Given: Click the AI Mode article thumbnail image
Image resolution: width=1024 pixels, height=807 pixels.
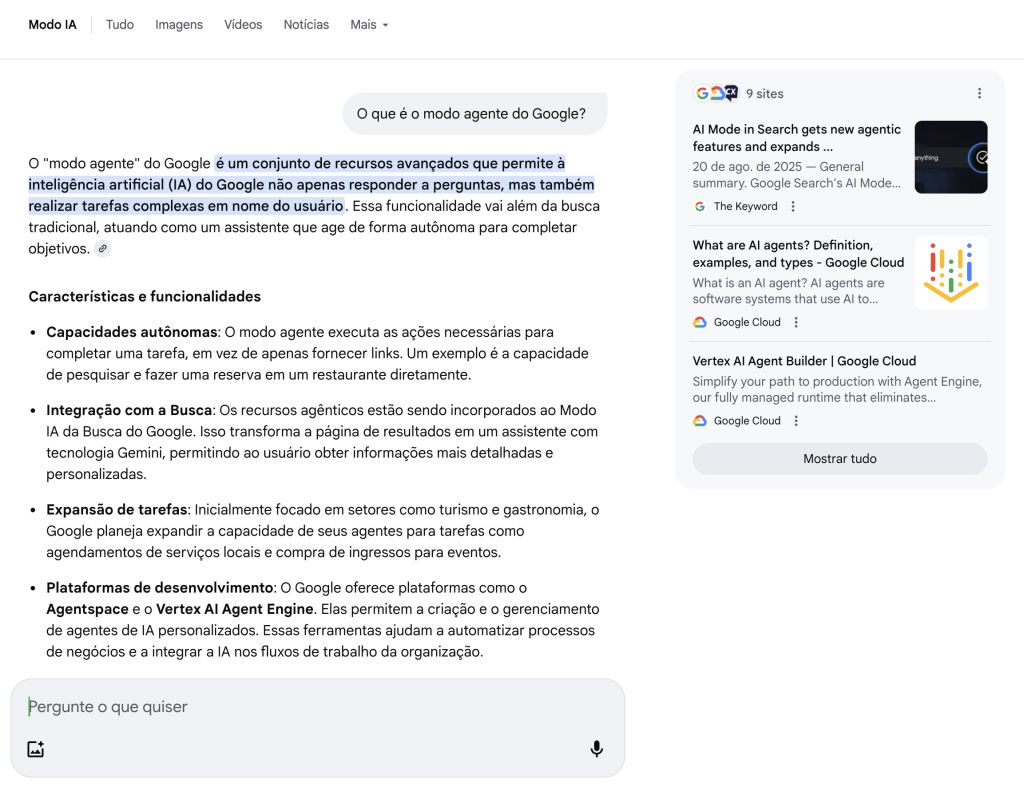Looking at the screenshot, I should tap(950, 157).
